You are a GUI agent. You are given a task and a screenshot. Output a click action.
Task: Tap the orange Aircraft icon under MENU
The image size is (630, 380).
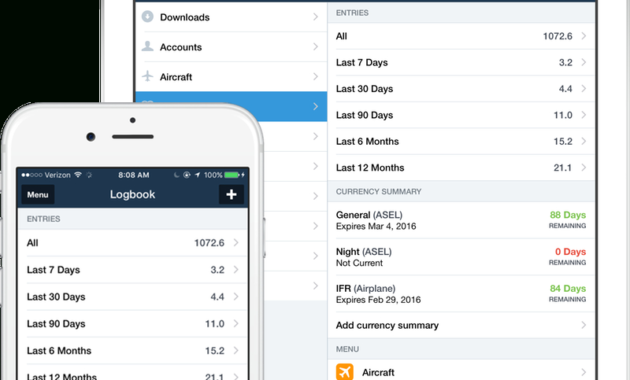[344, 372]
